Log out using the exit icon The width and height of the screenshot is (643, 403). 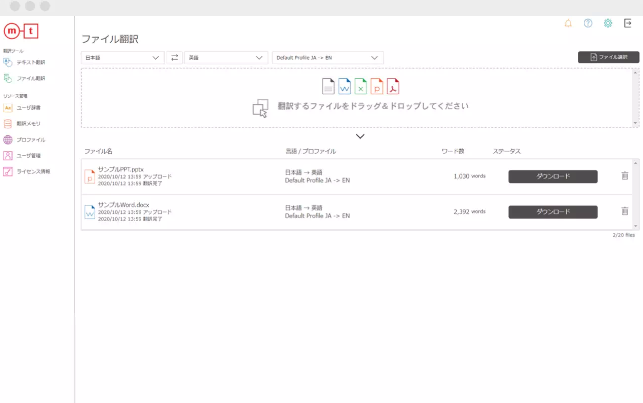[627, 23]
